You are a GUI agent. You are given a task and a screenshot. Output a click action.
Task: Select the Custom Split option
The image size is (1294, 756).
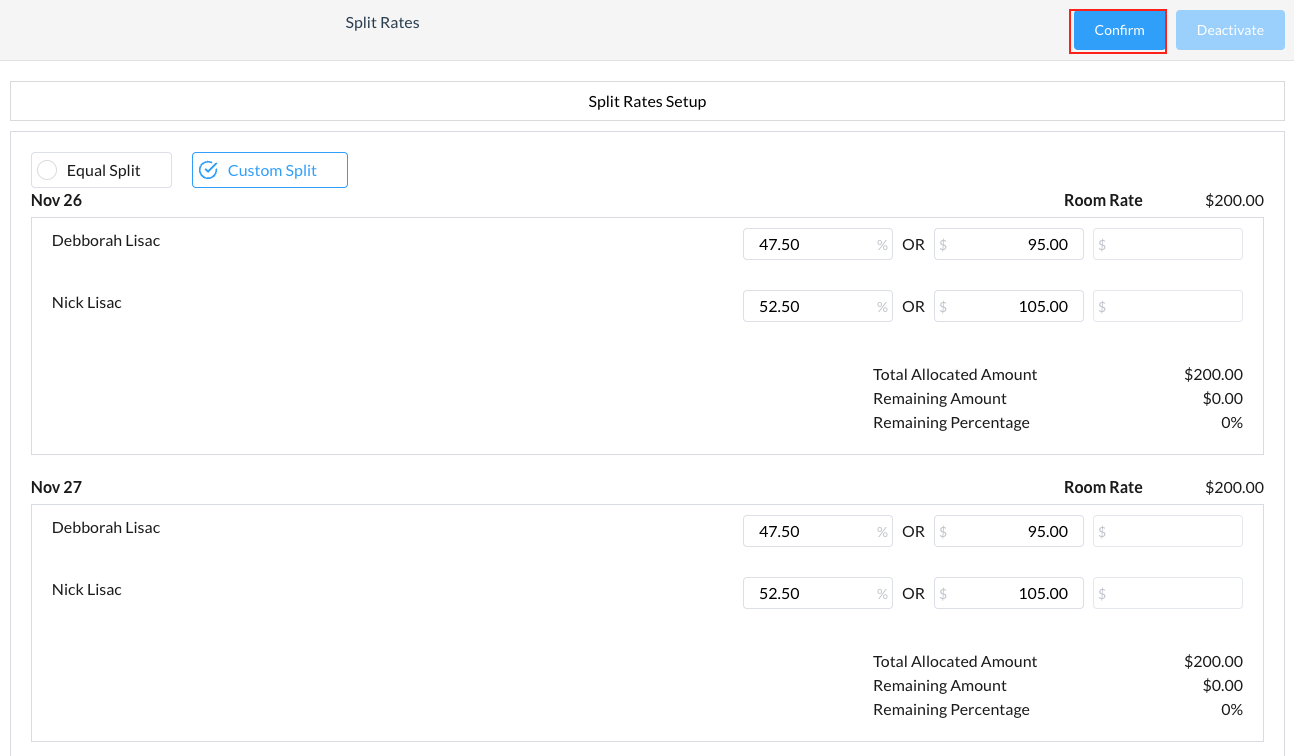pos(269,169)
